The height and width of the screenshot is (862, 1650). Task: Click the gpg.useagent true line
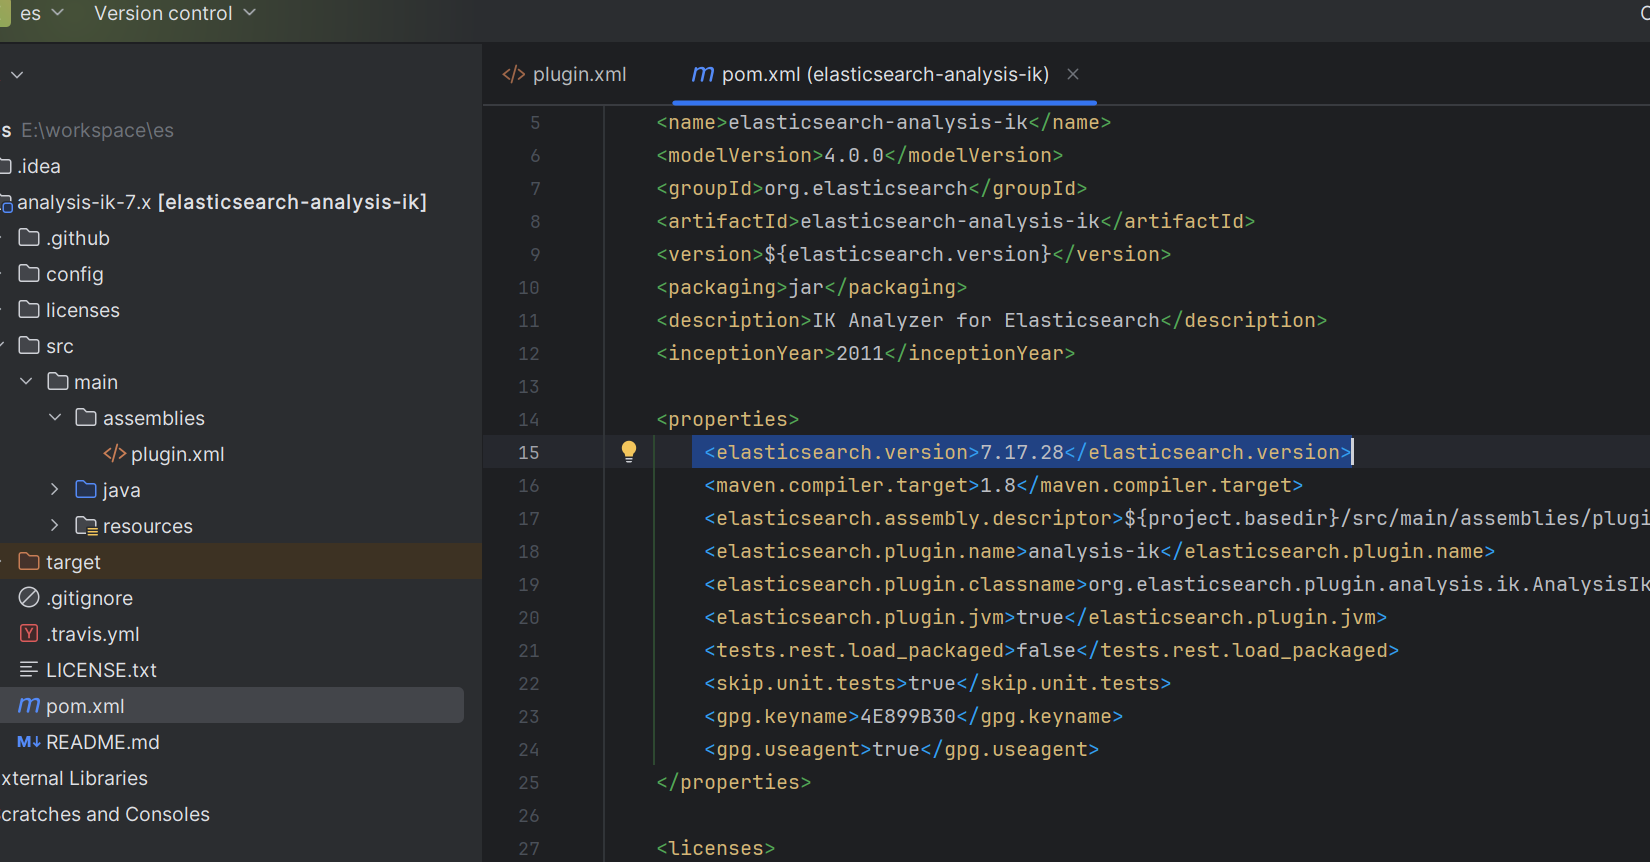click(x=901, y=749)
